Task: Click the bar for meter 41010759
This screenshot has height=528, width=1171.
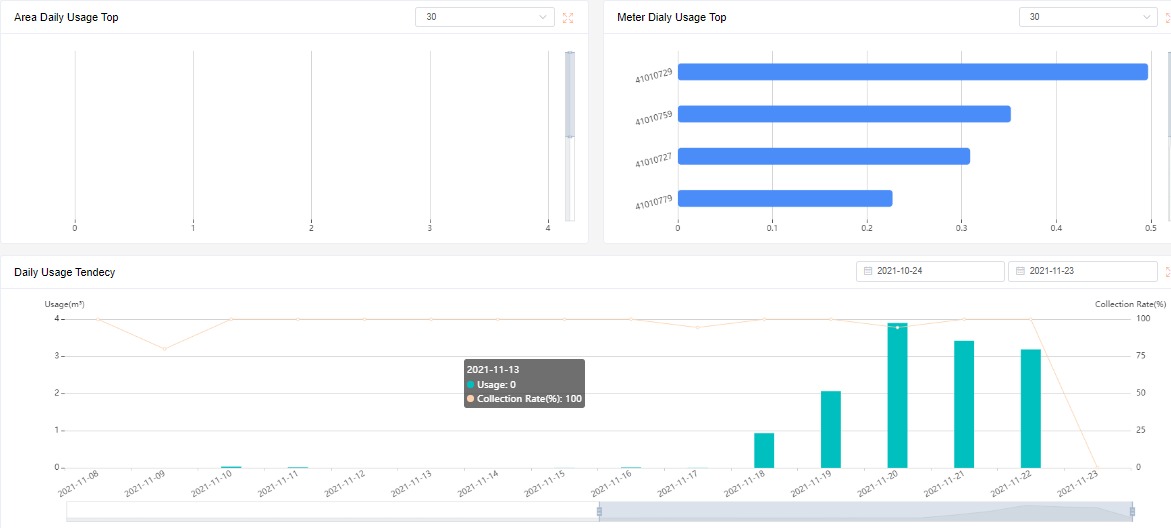Action: point(844,114)
